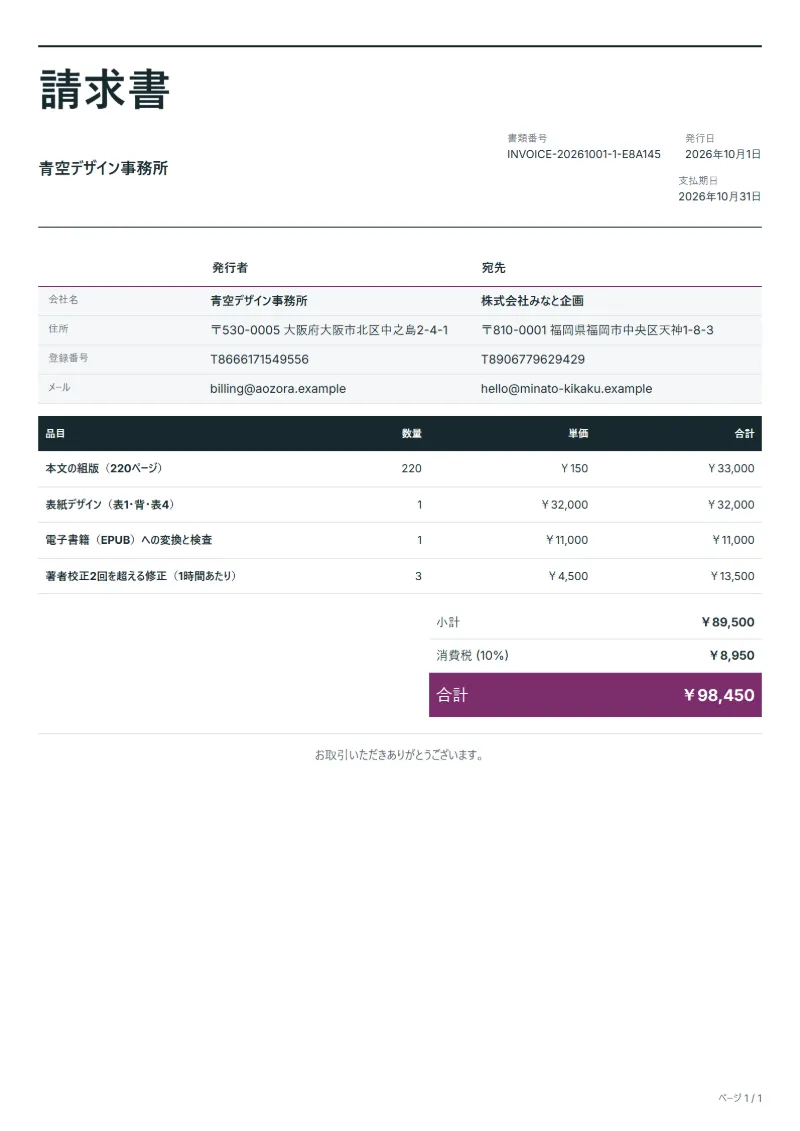Click the 数量 table header
Viewport: 800px width, 1131px height.
pos(412,434)
